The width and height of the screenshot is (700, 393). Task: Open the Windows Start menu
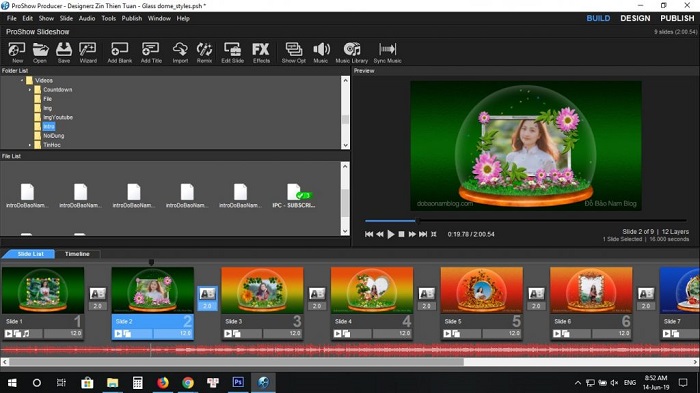coord(12,382)
